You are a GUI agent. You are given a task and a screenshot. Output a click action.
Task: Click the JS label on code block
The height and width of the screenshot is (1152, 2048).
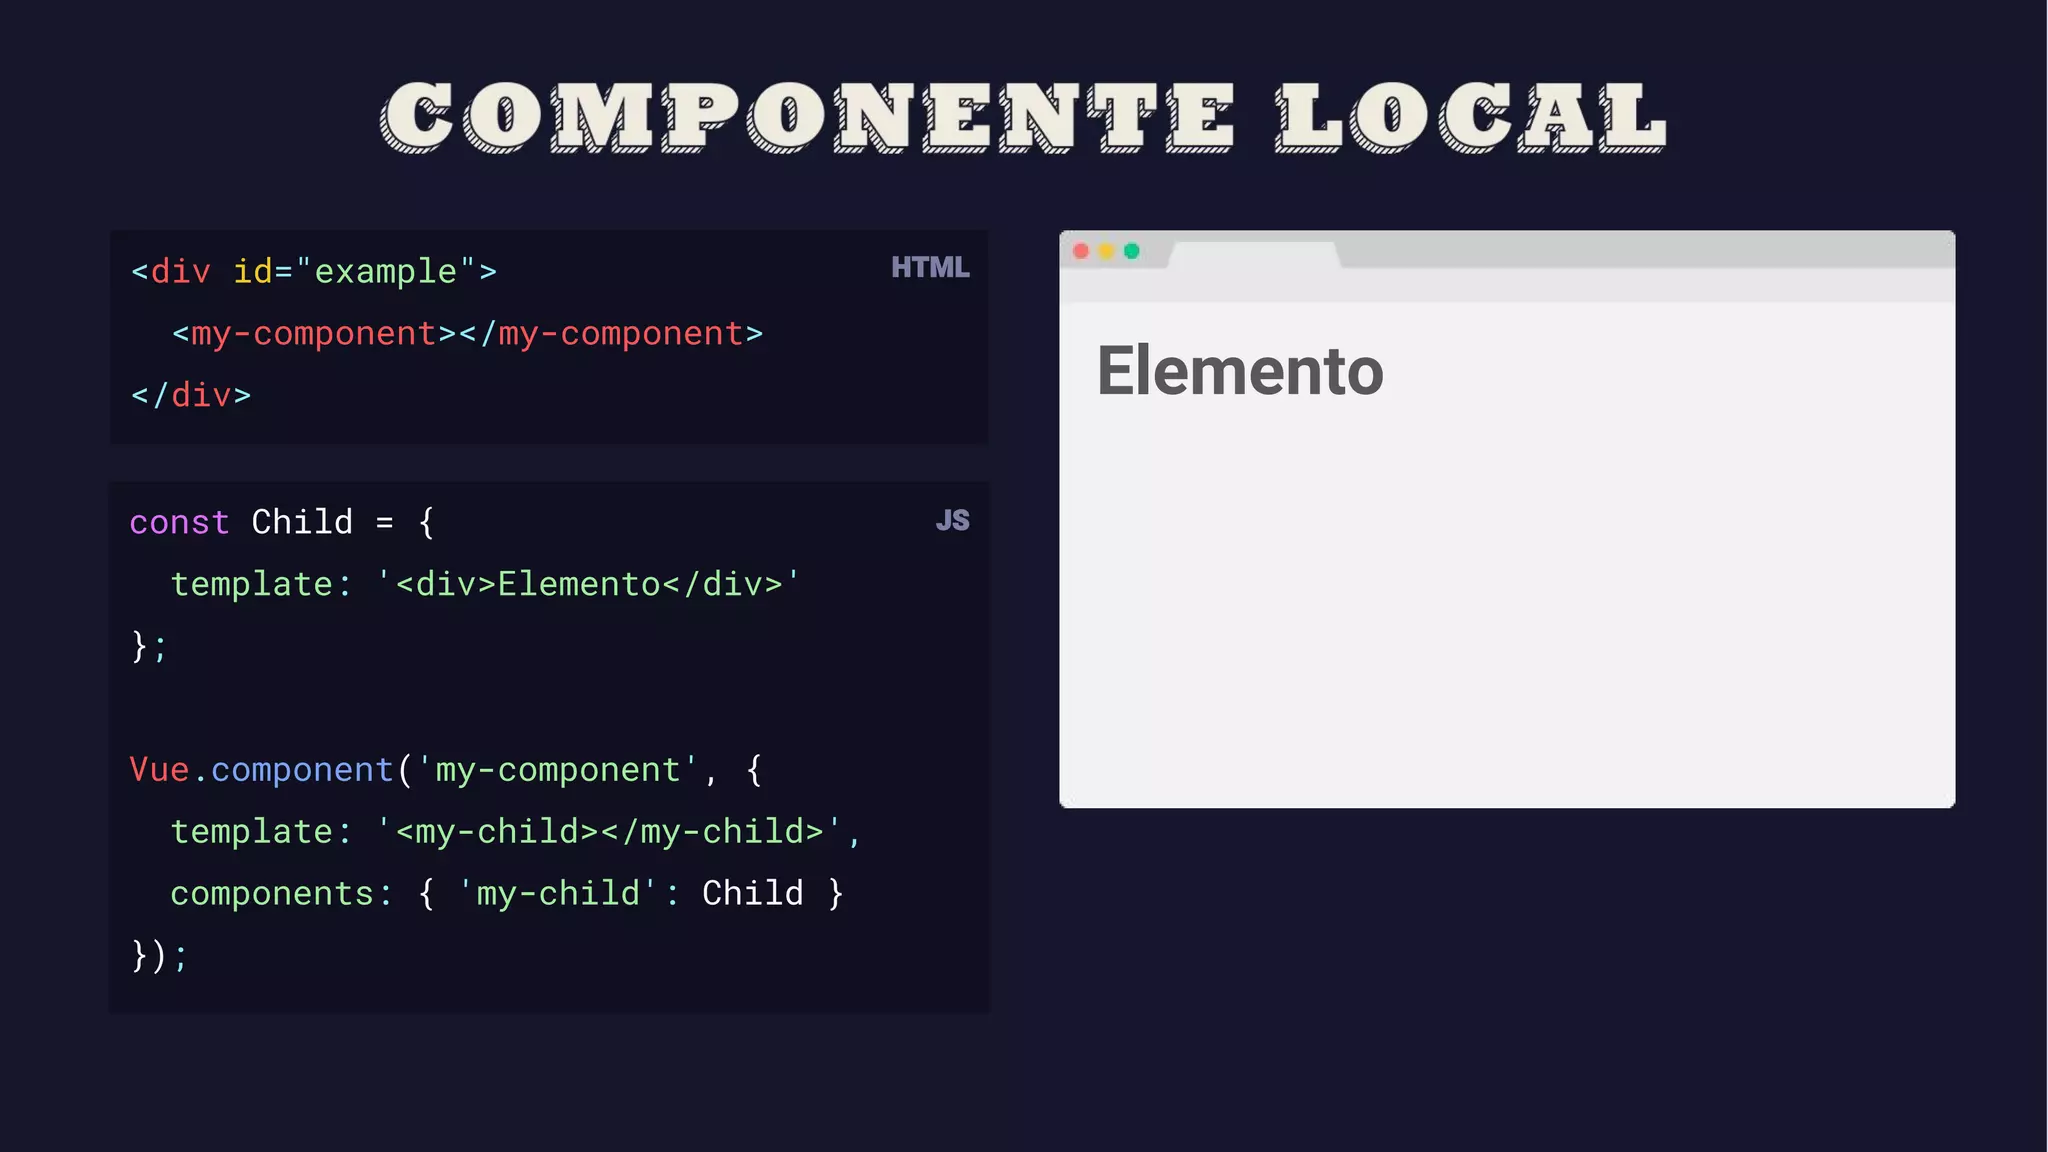[952, 521]
